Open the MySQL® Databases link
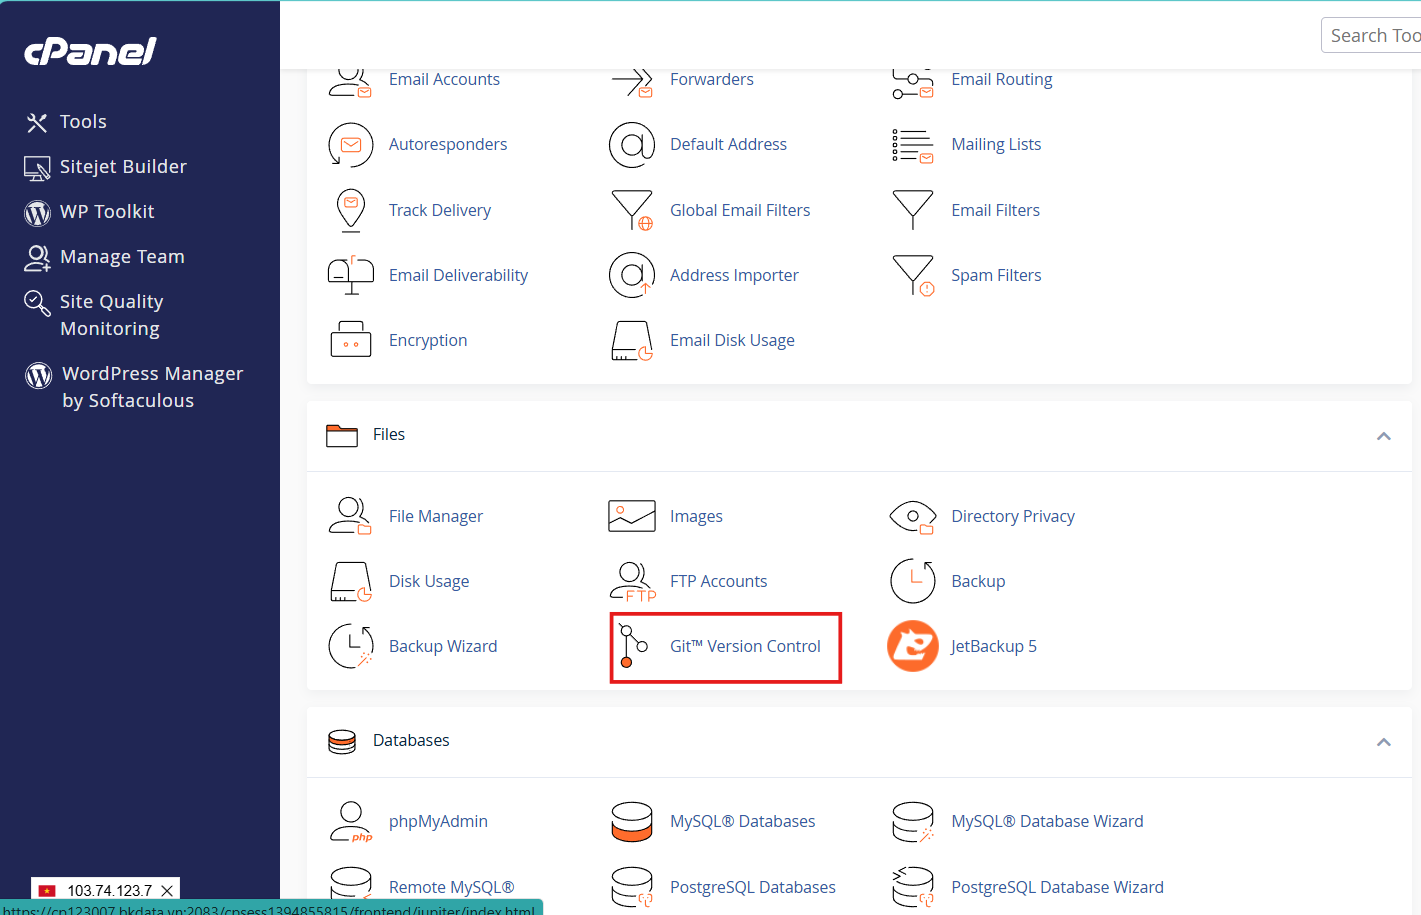The height and width of the screenshot is (915, 1421). 742,821
